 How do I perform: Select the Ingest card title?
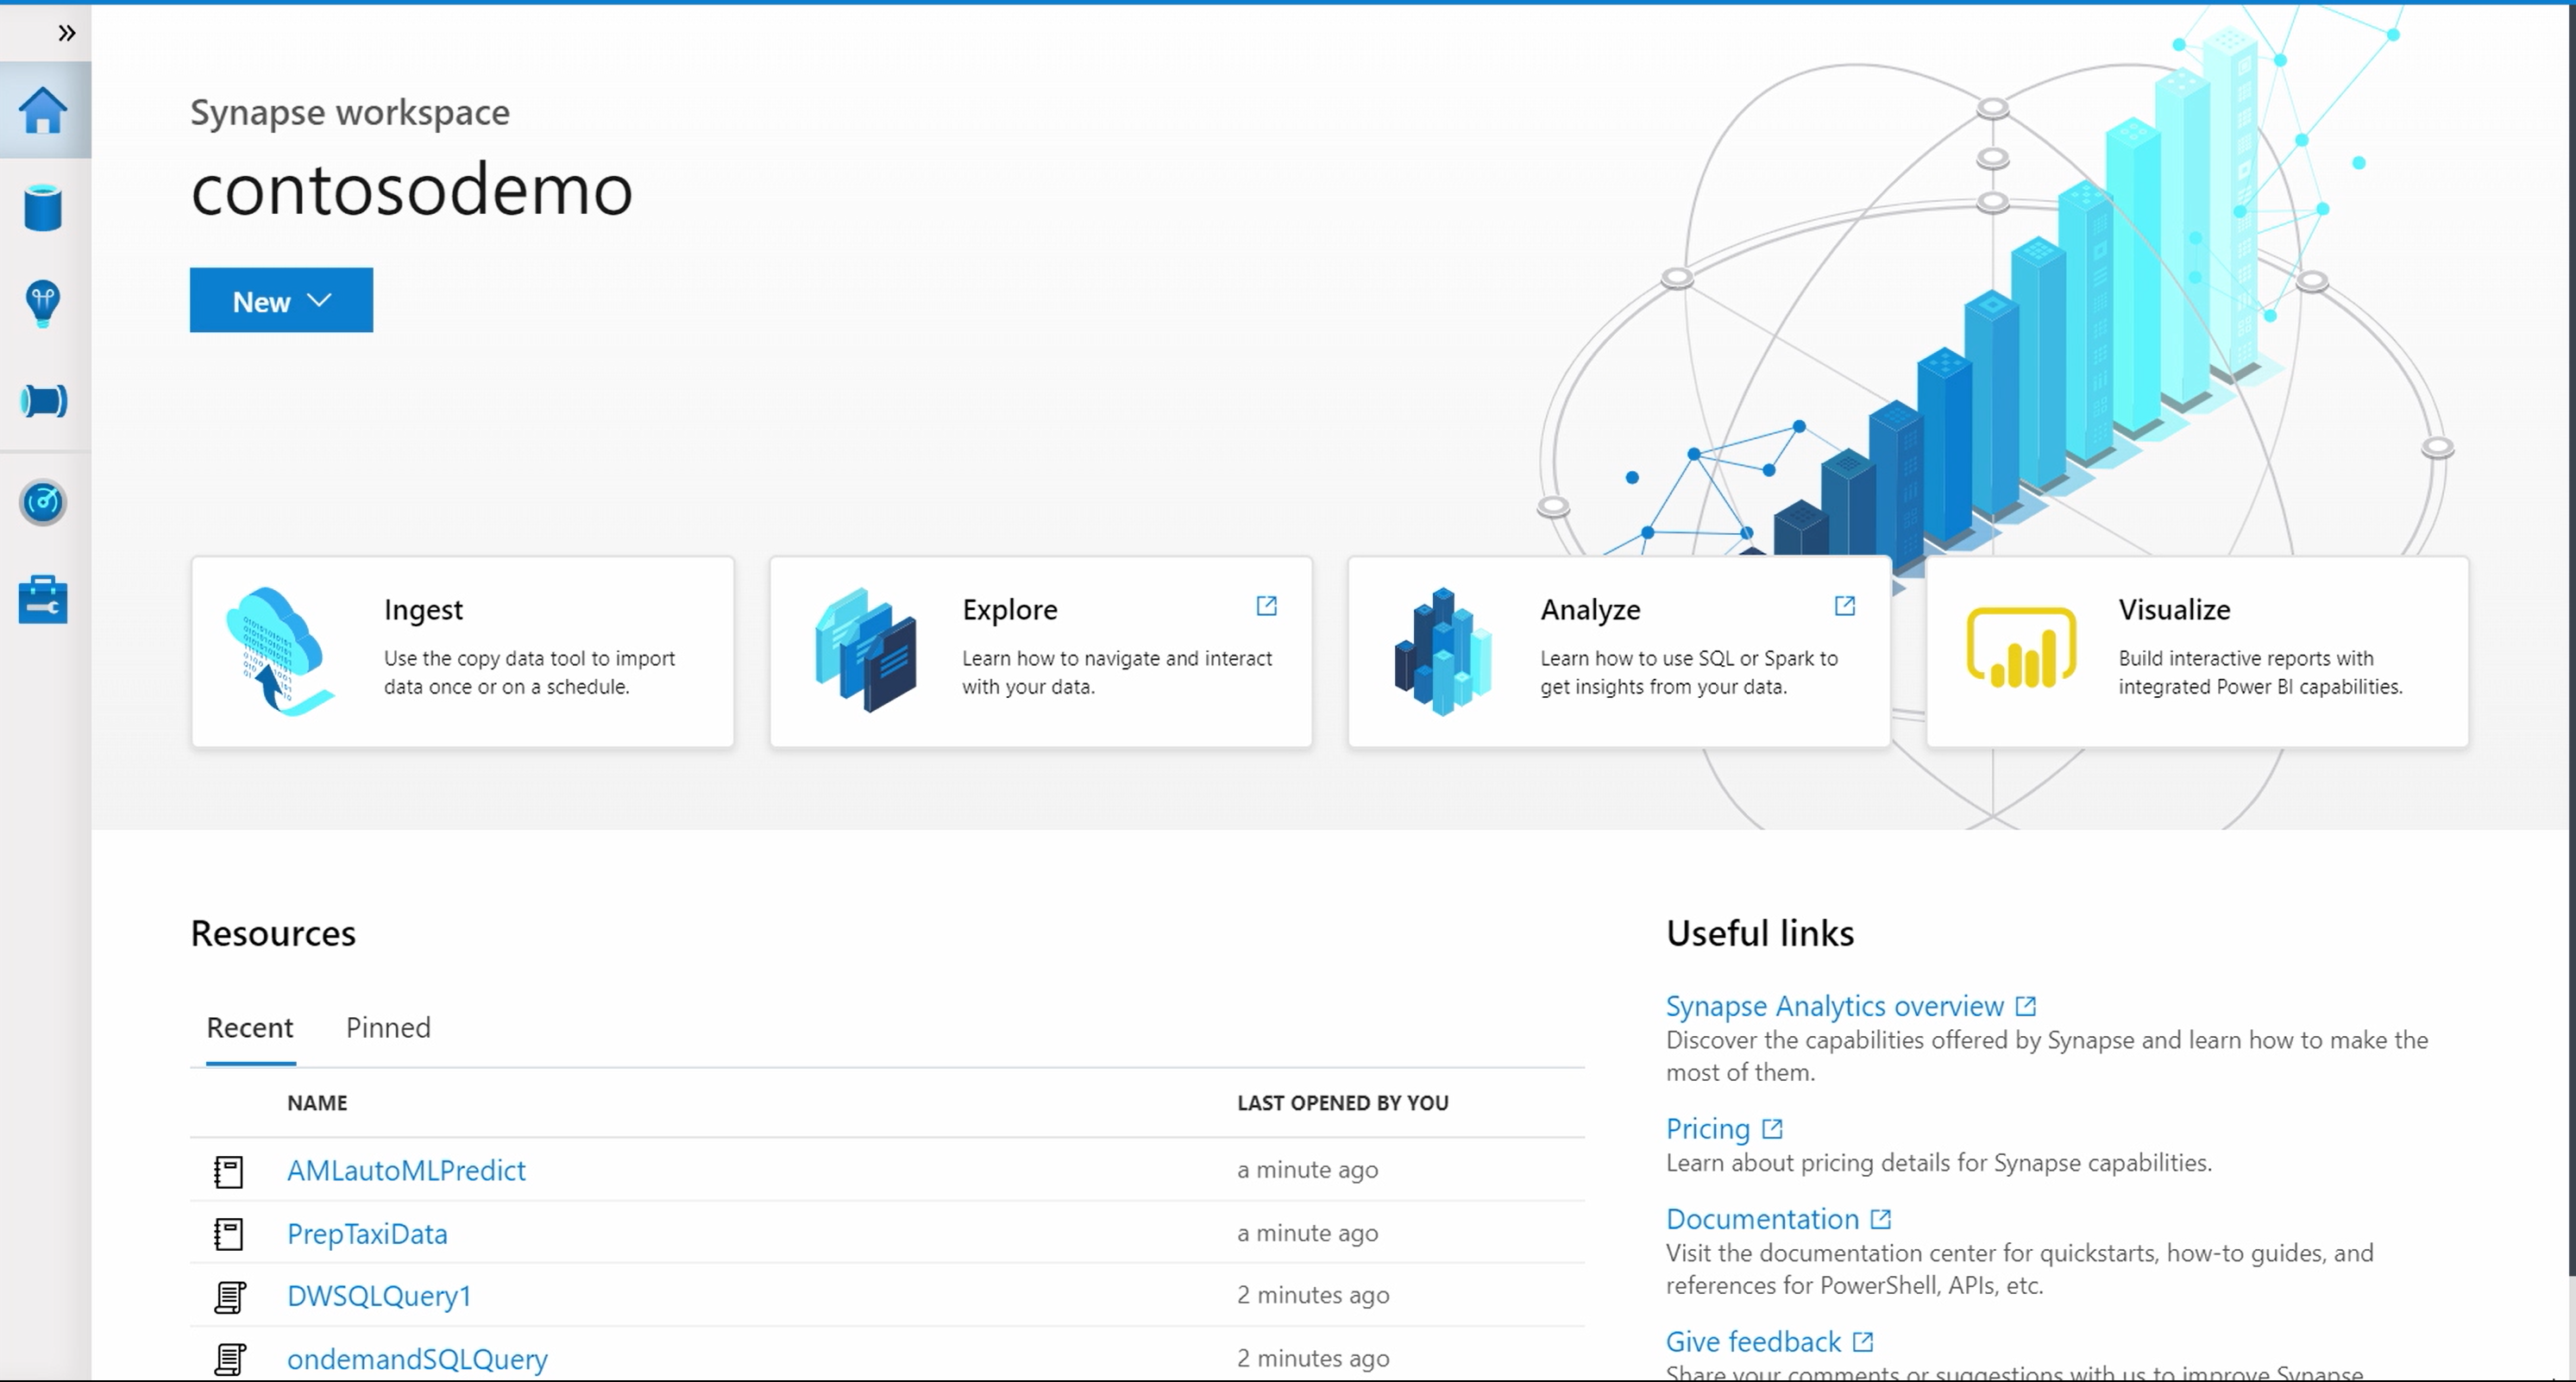coord(423,610)
